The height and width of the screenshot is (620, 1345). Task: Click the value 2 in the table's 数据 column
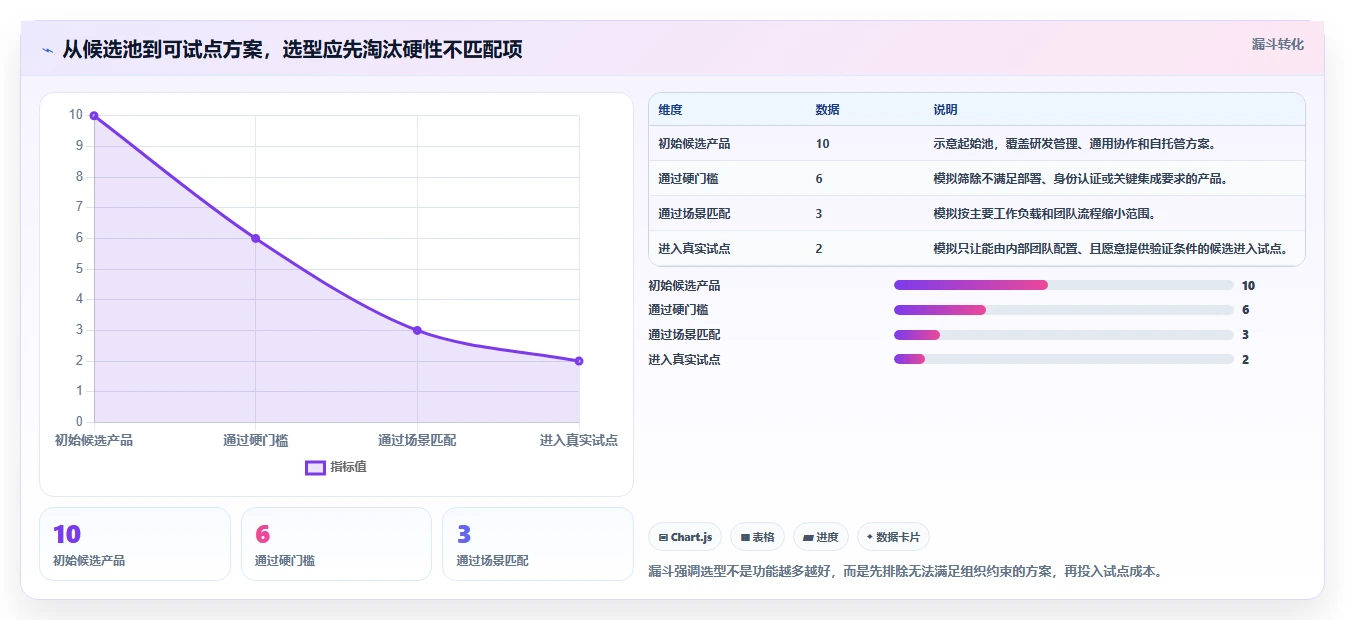pos(819,249)
